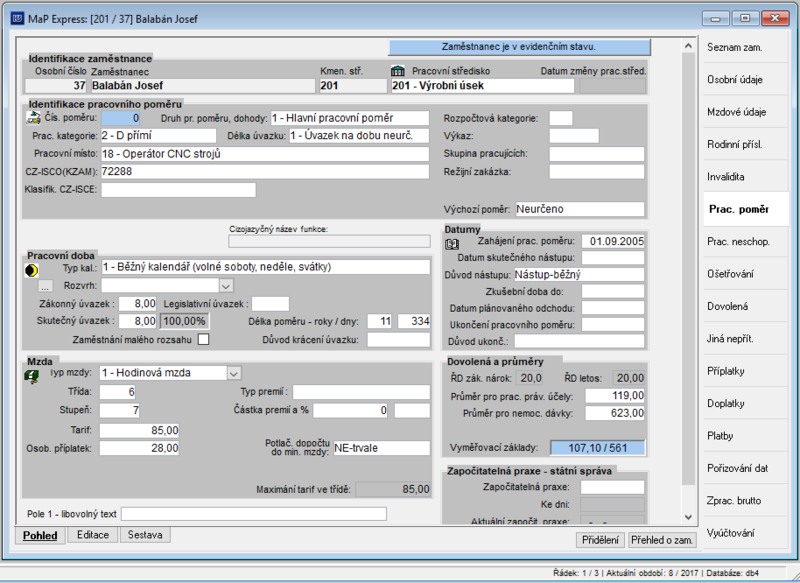800x583 pixels.
Task: Click the Přehled o zam. button
Action: point(662,540)
